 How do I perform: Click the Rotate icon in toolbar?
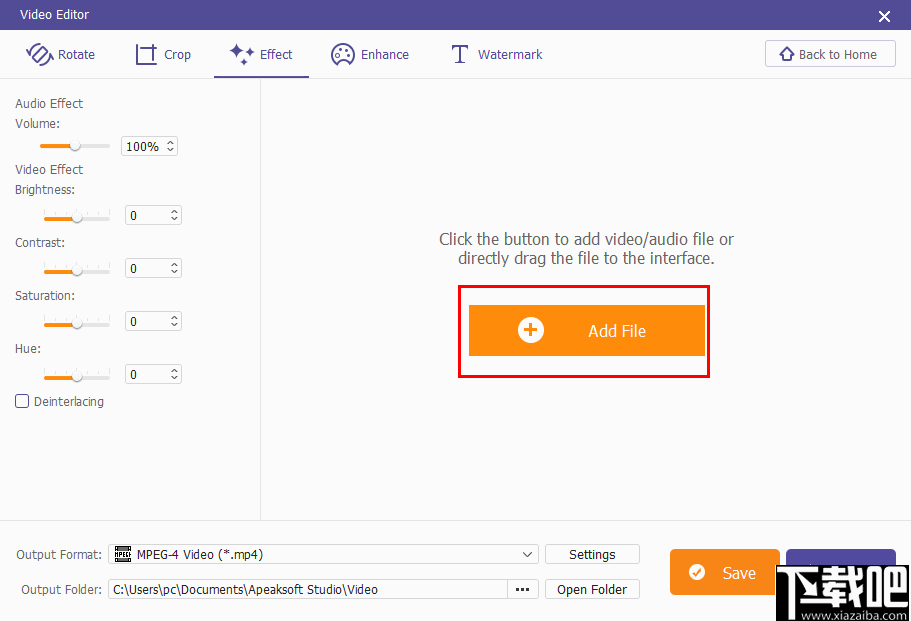39,54
